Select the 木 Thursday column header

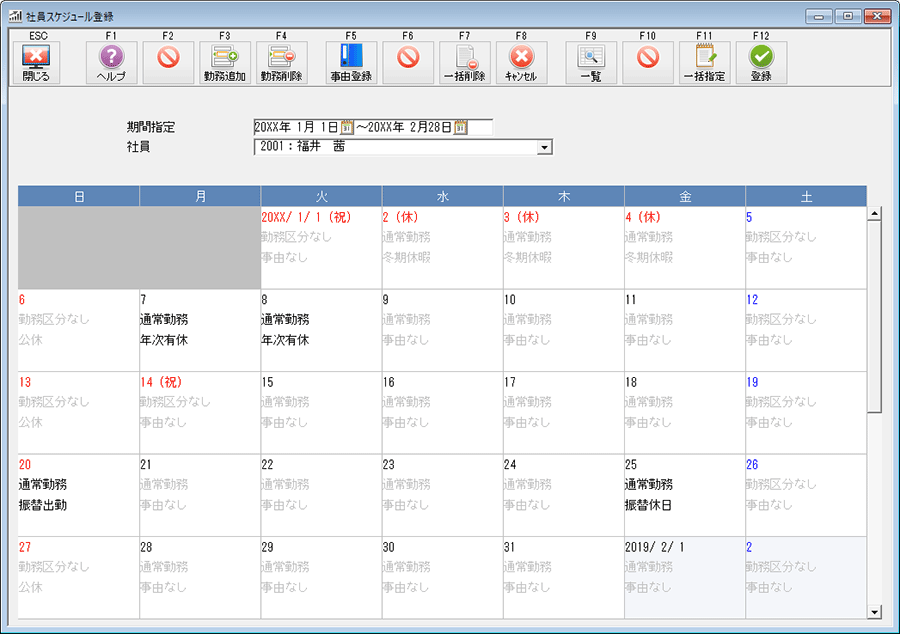(564, 196)
